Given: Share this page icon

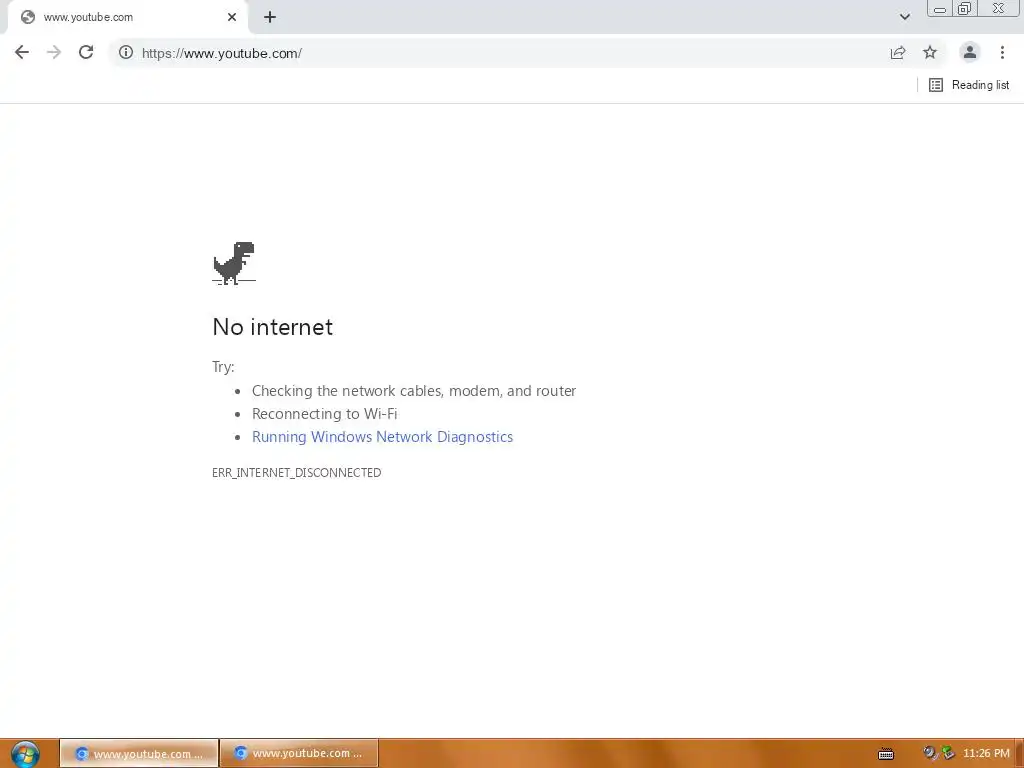Looking at the screenshot, I should 898,53.
